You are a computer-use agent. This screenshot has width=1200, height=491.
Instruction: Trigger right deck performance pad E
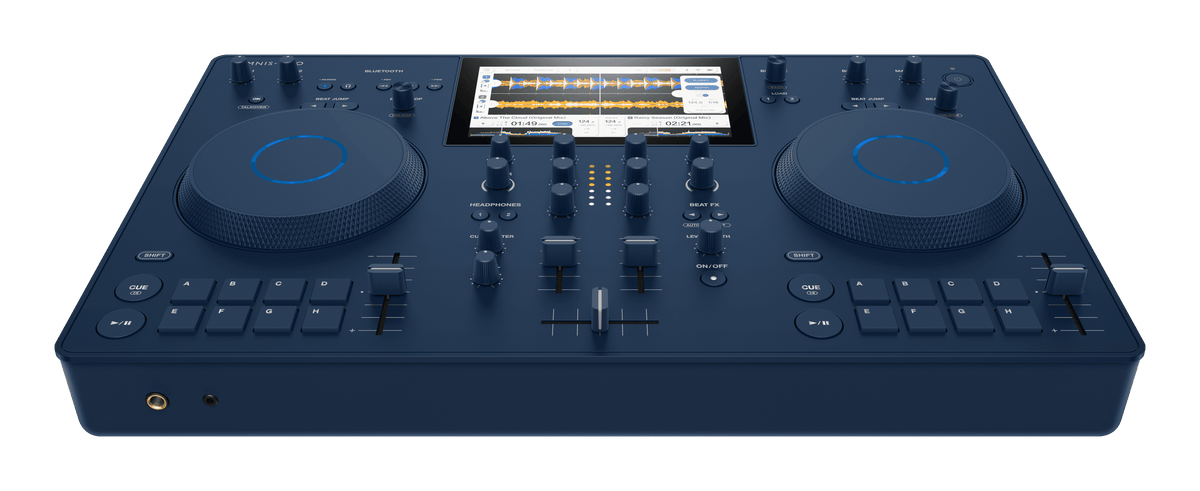point(877,320)
